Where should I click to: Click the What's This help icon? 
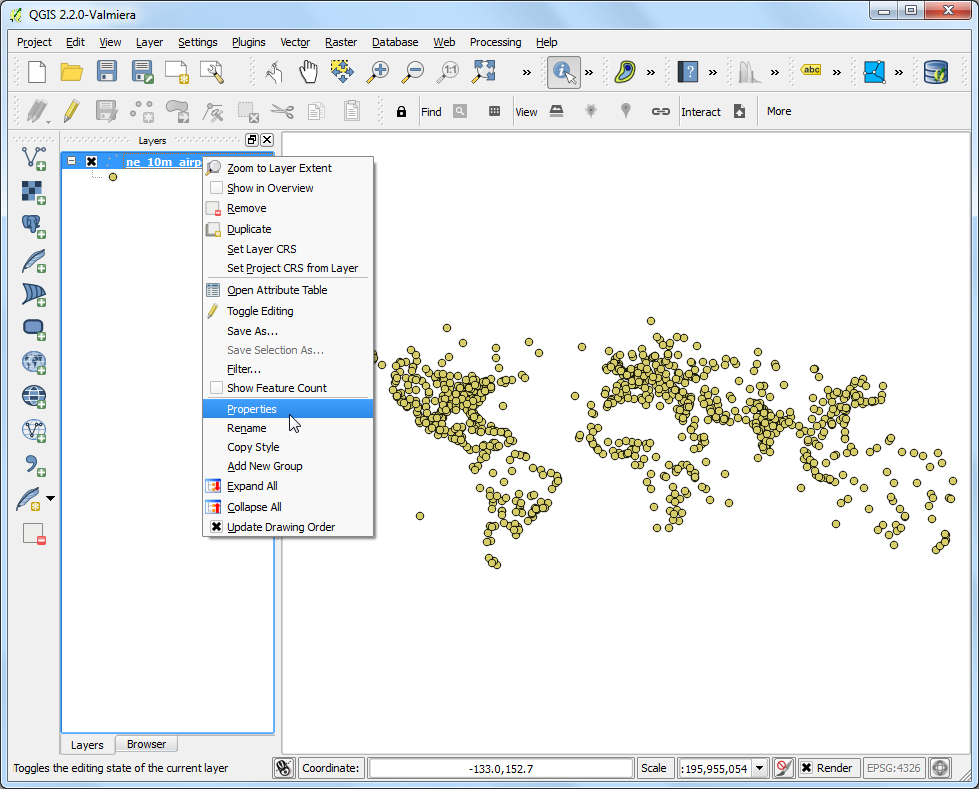click(x=688, y=72)
